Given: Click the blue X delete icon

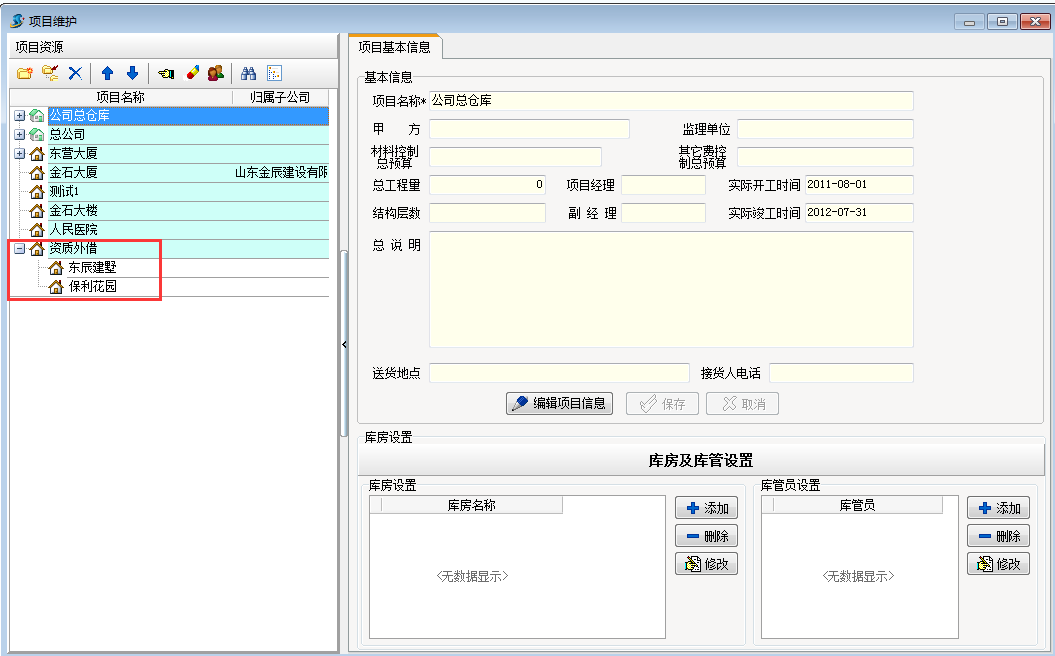Looking at the screenshot, I should point(75,73).
